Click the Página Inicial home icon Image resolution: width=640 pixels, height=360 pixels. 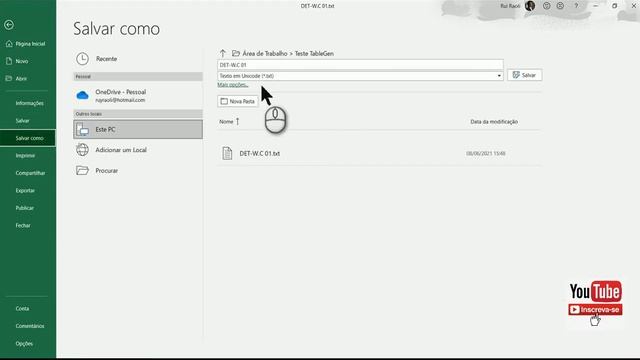(9, 44)
